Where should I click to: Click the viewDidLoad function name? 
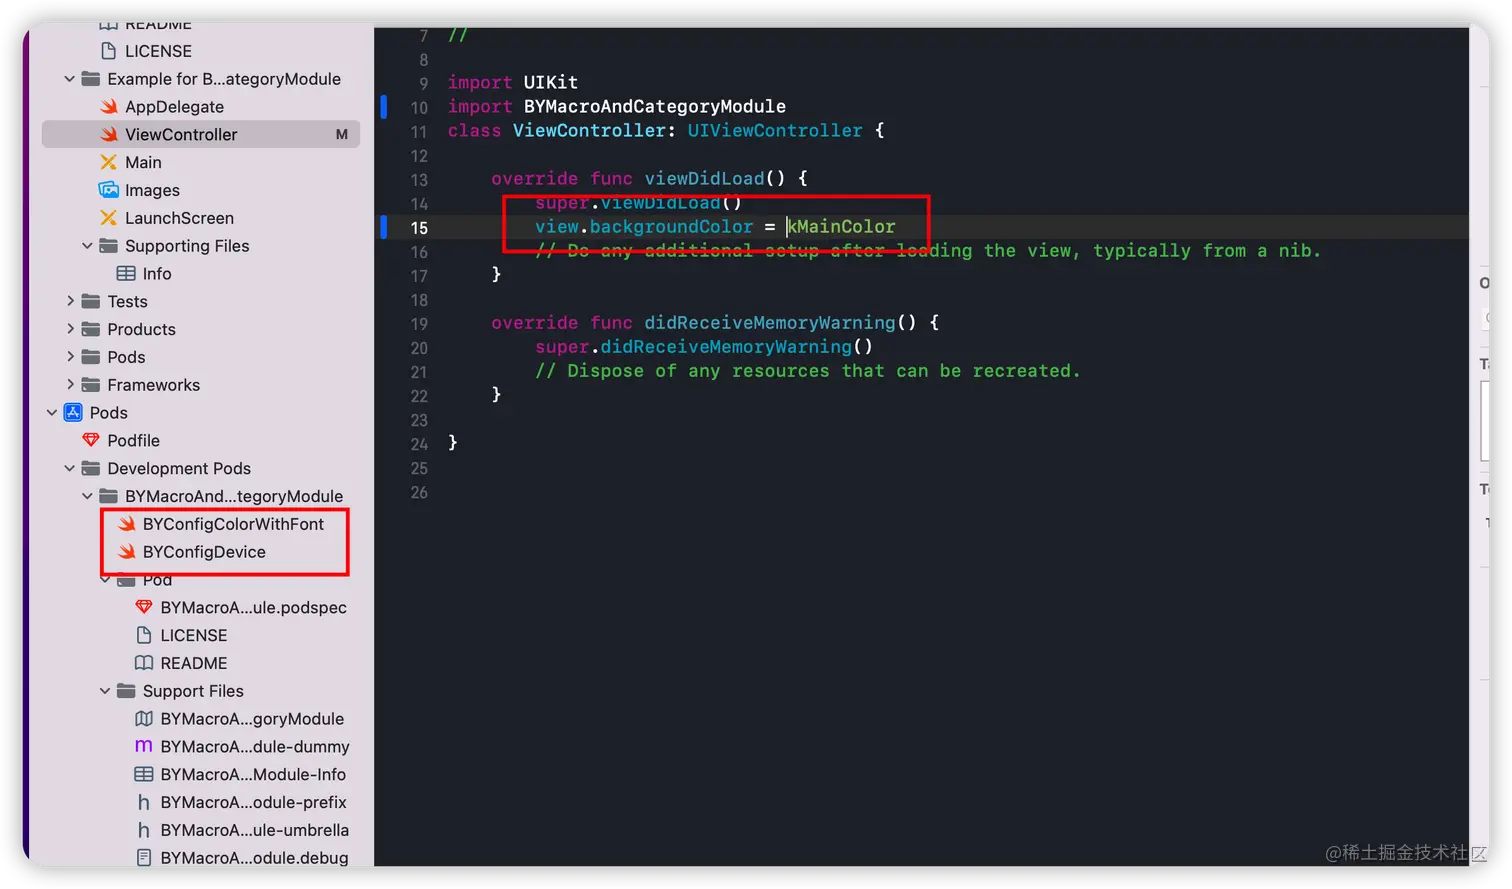[x=704, y=179]
